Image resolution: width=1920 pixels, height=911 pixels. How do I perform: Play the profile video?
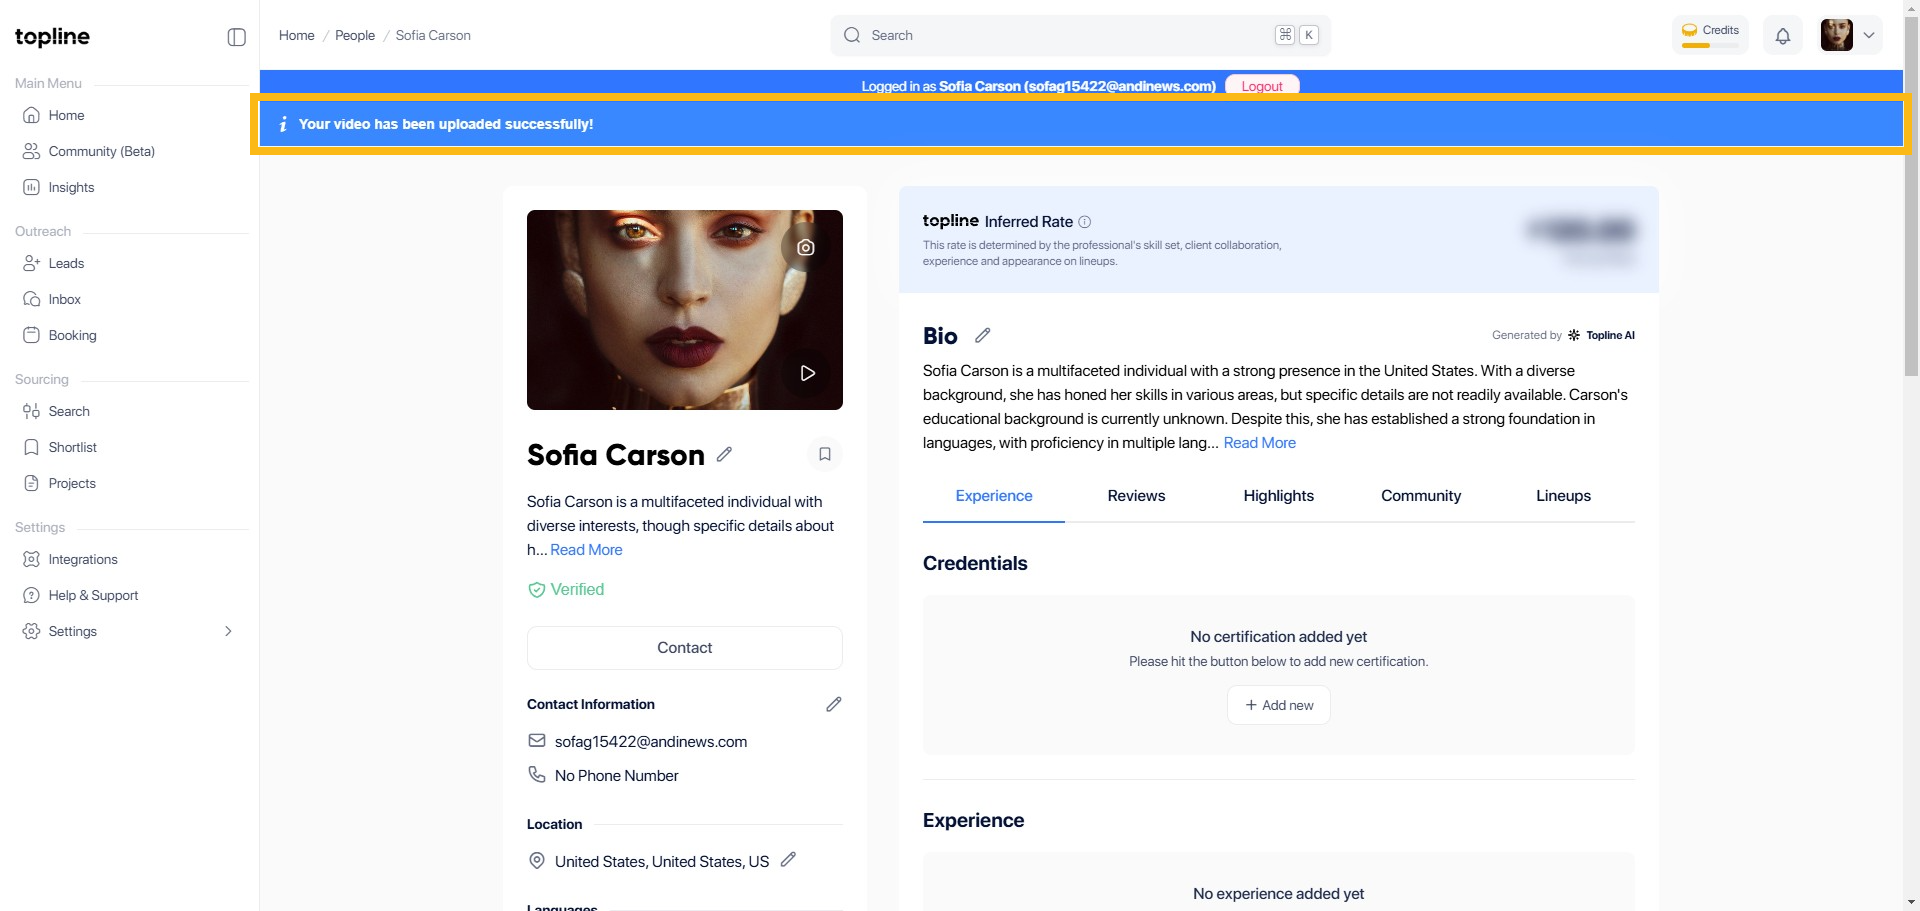point(807,373)
